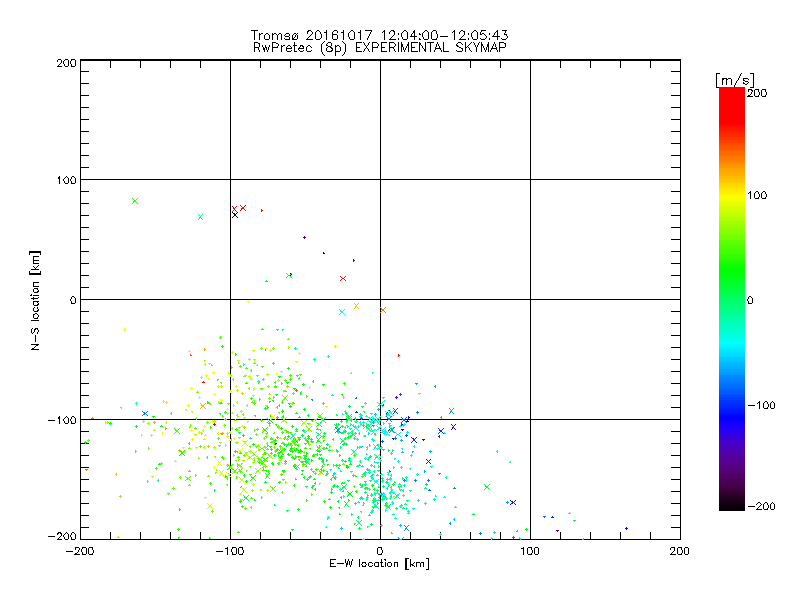Click the 100 tick label on the x-axis
Screen dimensions: 800x600
(530, 551)
